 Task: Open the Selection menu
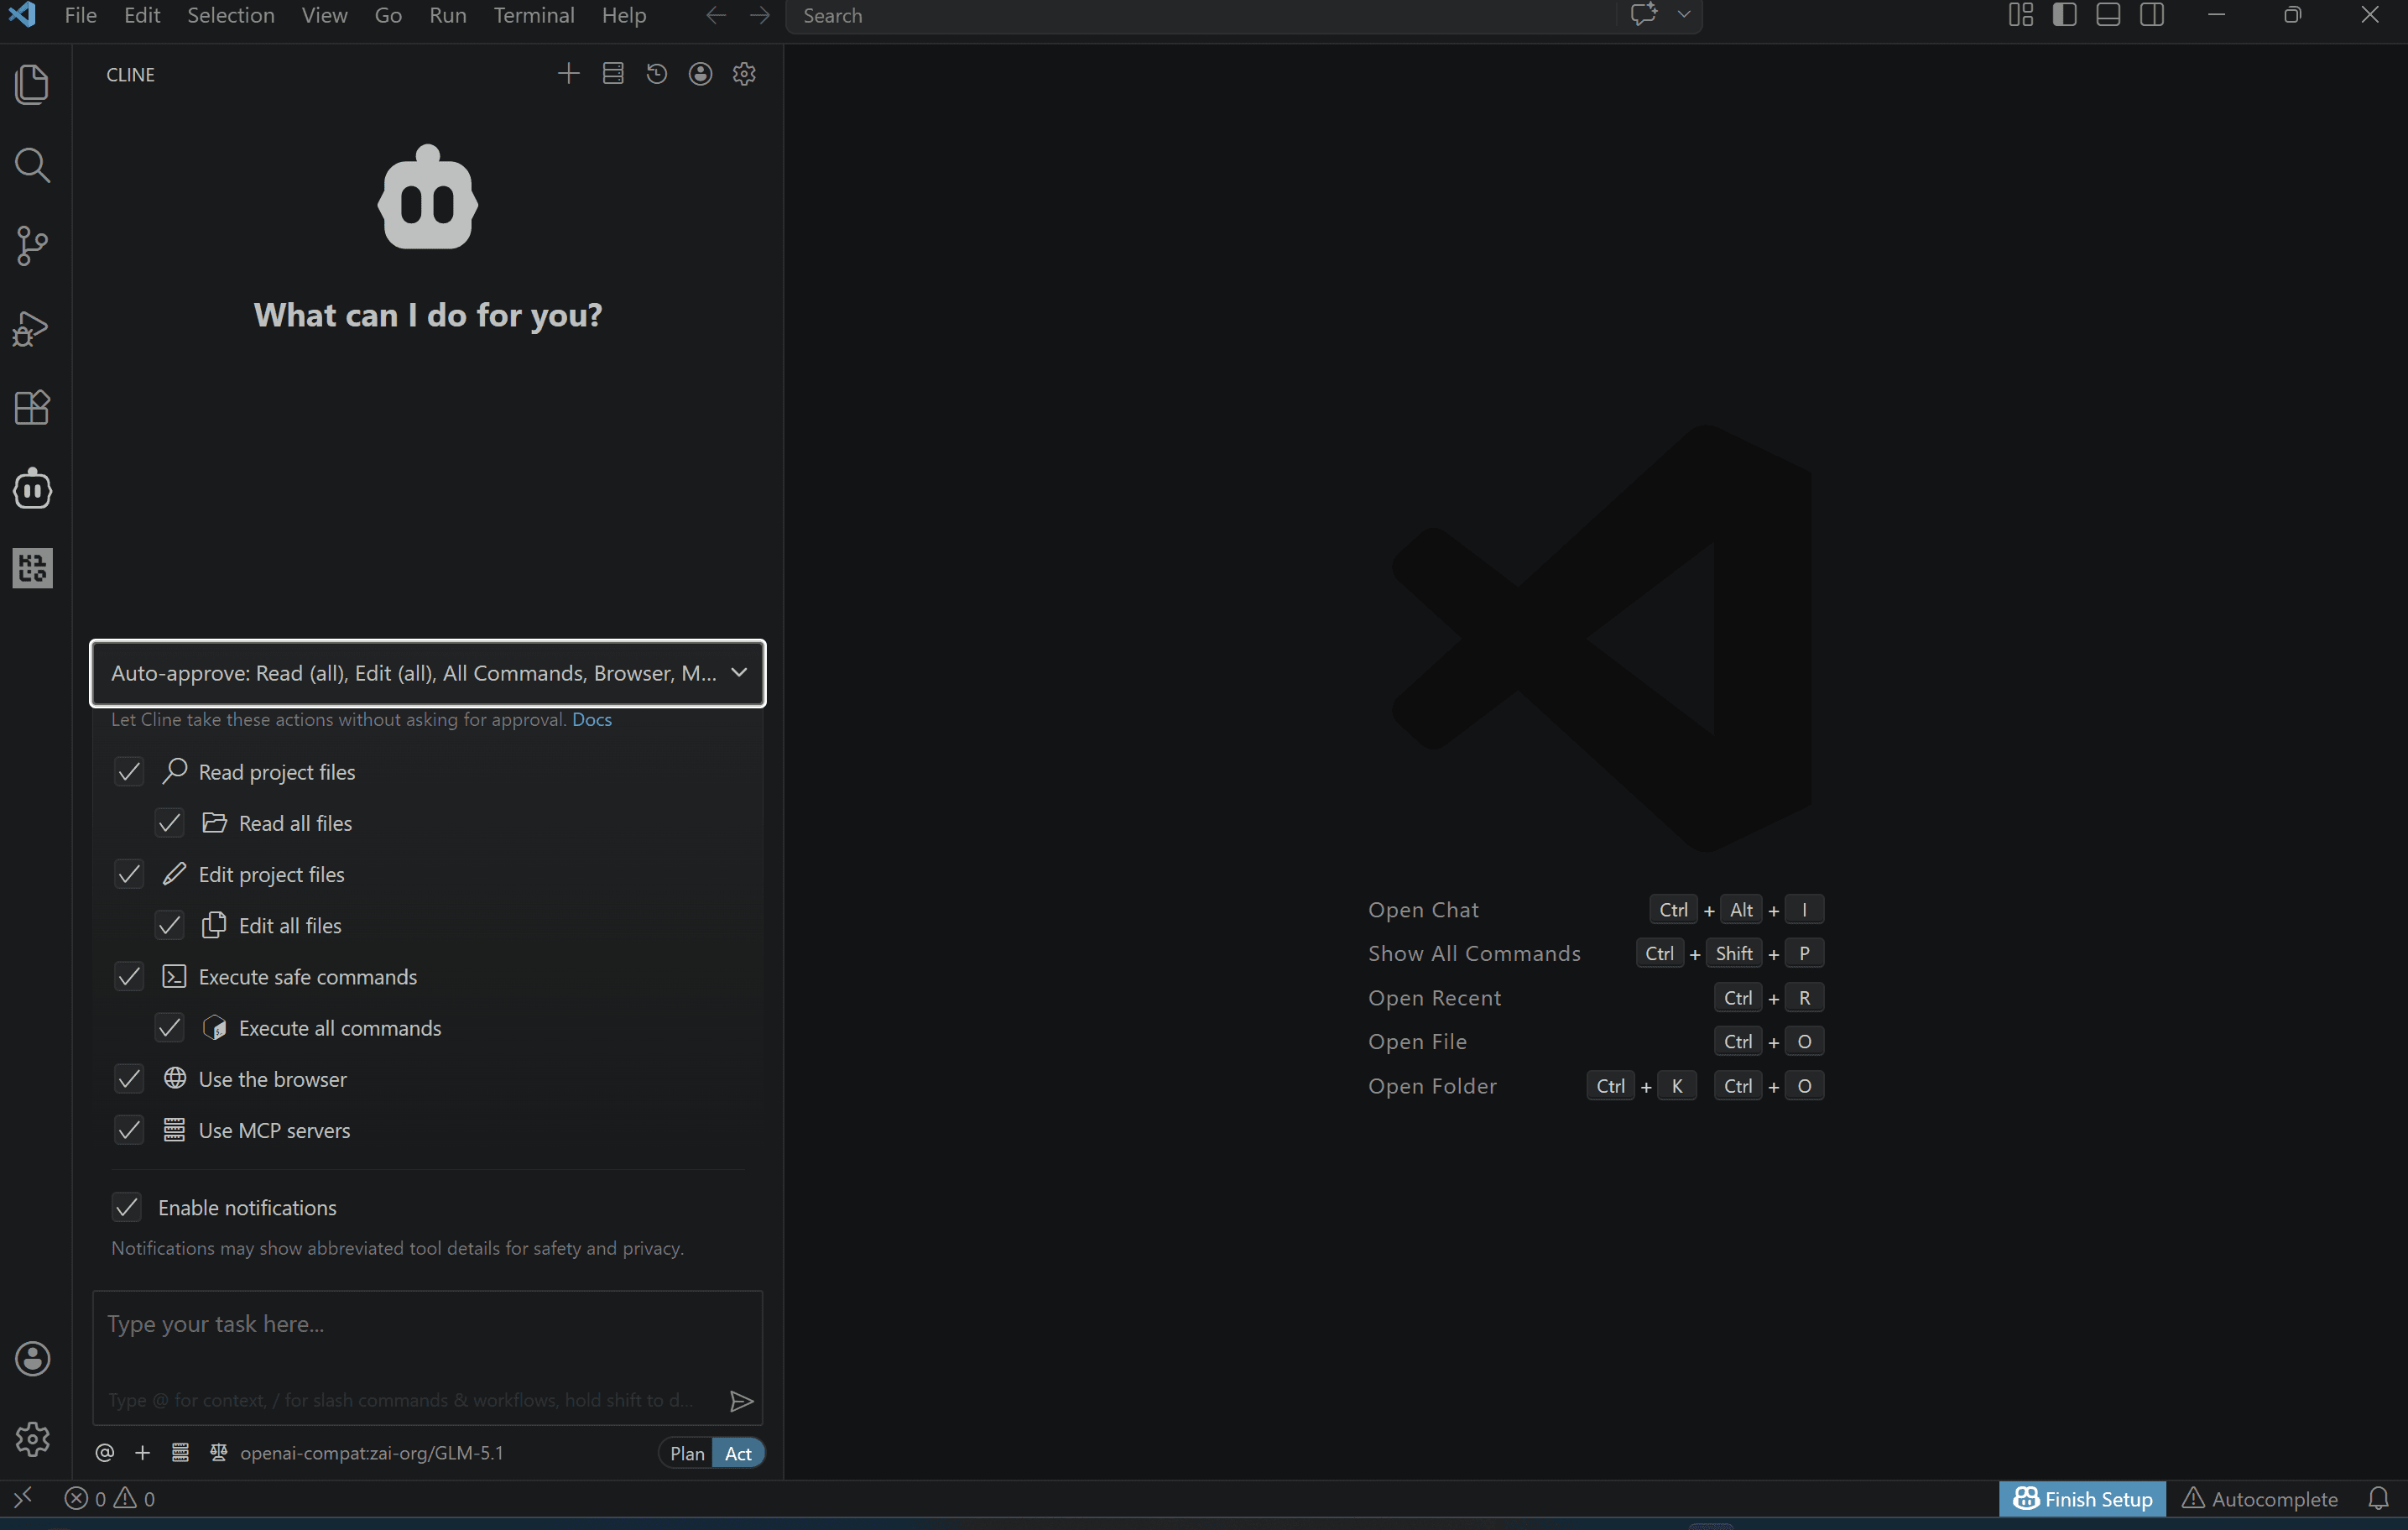click(x=230, y=15)
